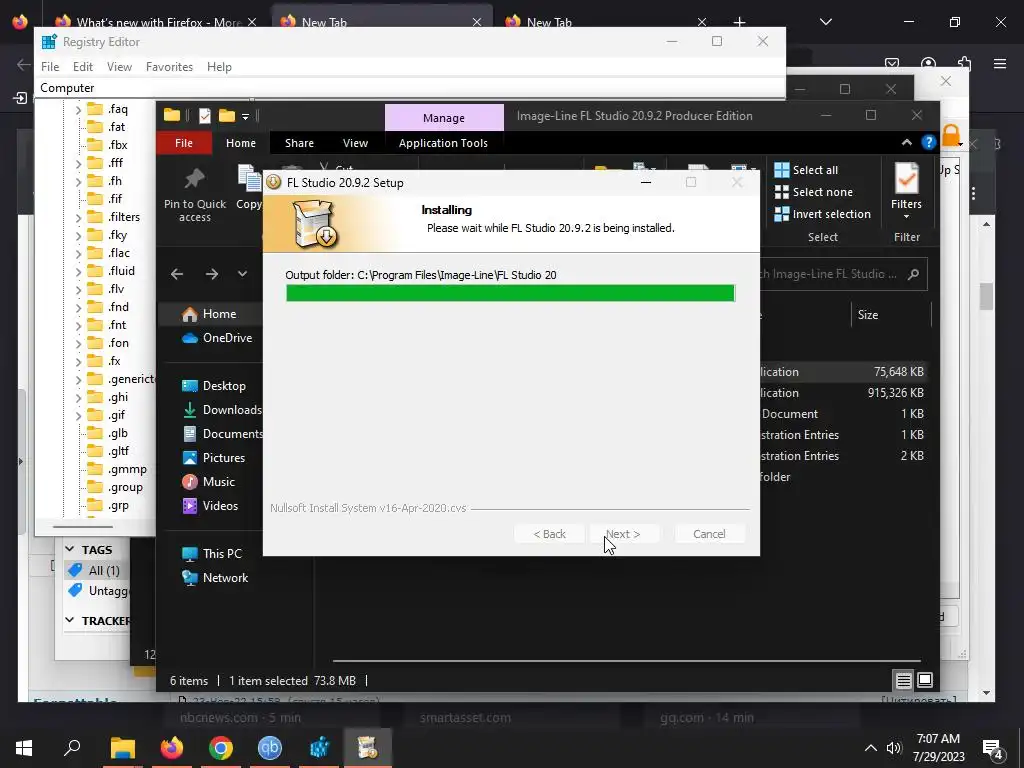Open File menu in Registry Editor
Viewport: 1024px width, 768px height.
pyautogui.click(x=50, y=67)
